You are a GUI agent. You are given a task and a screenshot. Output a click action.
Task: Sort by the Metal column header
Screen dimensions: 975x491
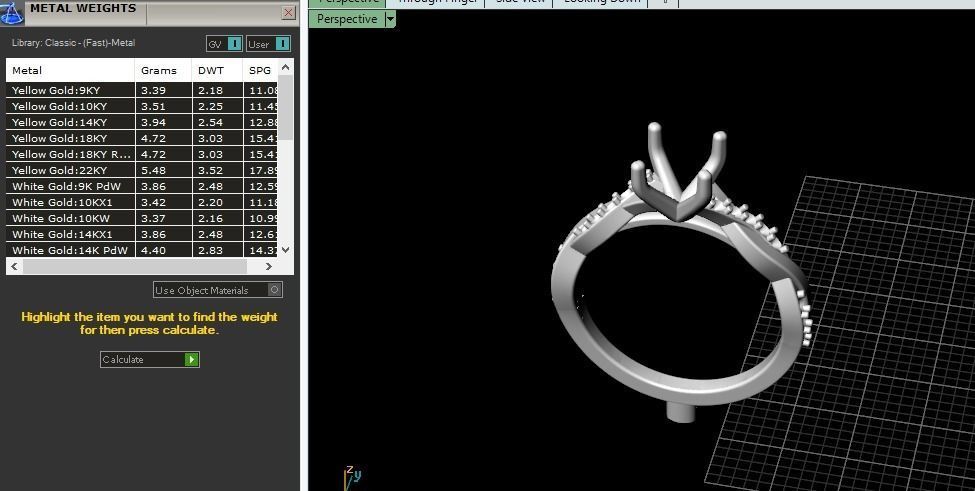tap(70, 70)
